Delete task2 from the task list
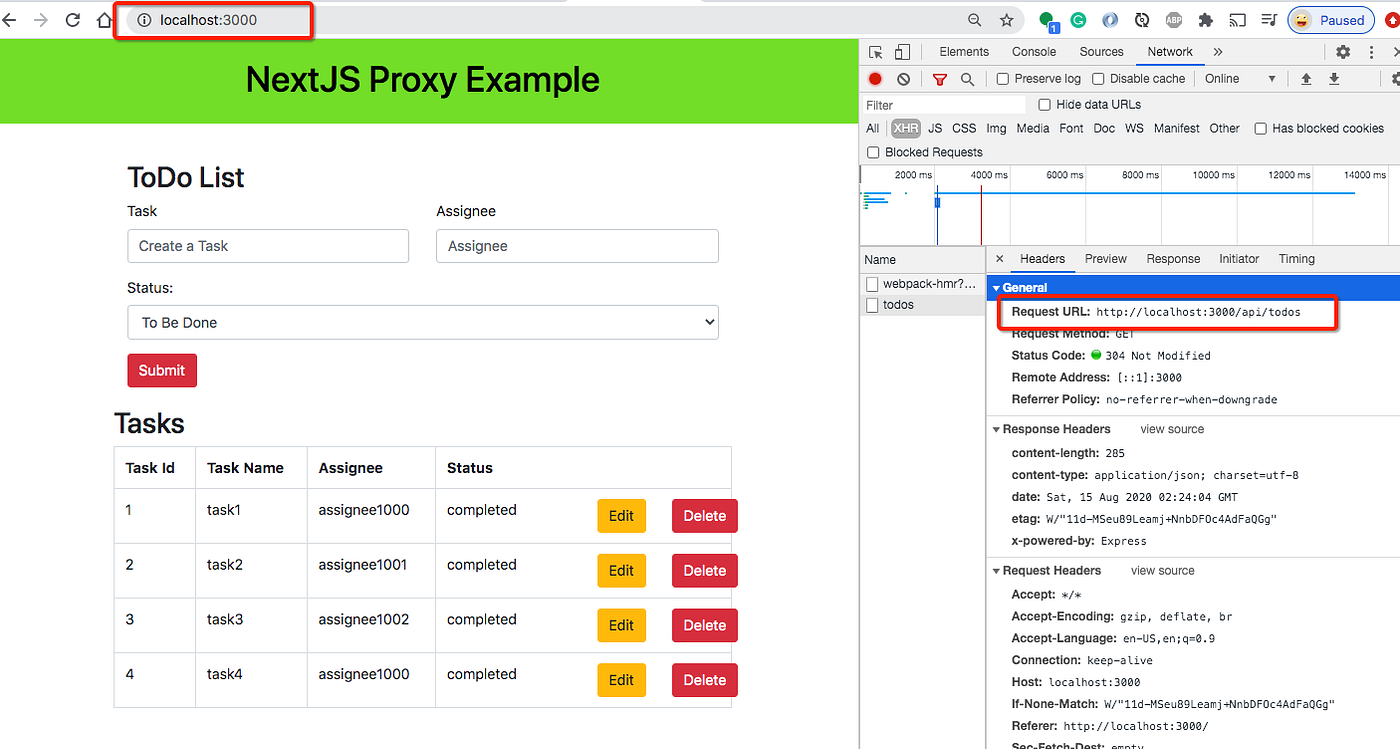Viewport: 1400px width, 749px height. coord(704,570)
